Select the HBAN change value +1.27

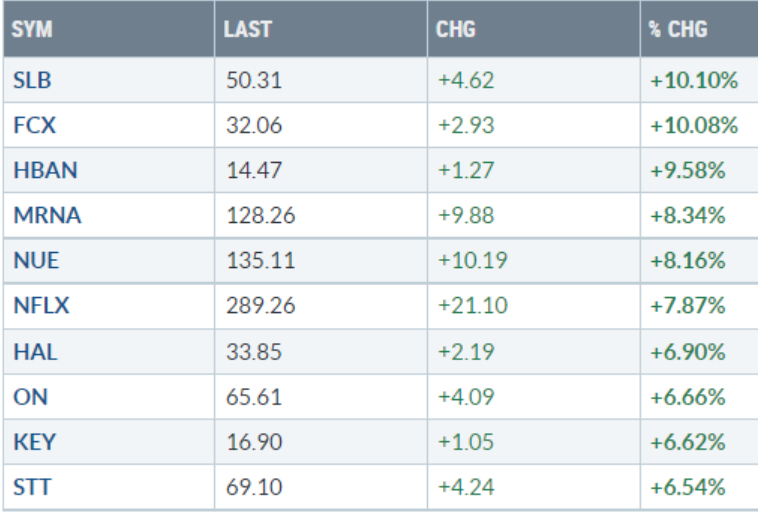coord(464,171)
